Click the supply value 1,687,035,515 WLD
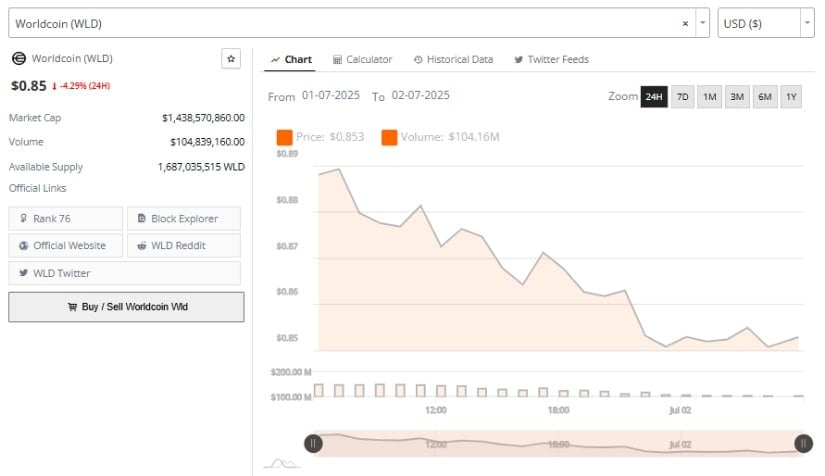The width and height of the screenshot is (825, 476). click(201, 167)
